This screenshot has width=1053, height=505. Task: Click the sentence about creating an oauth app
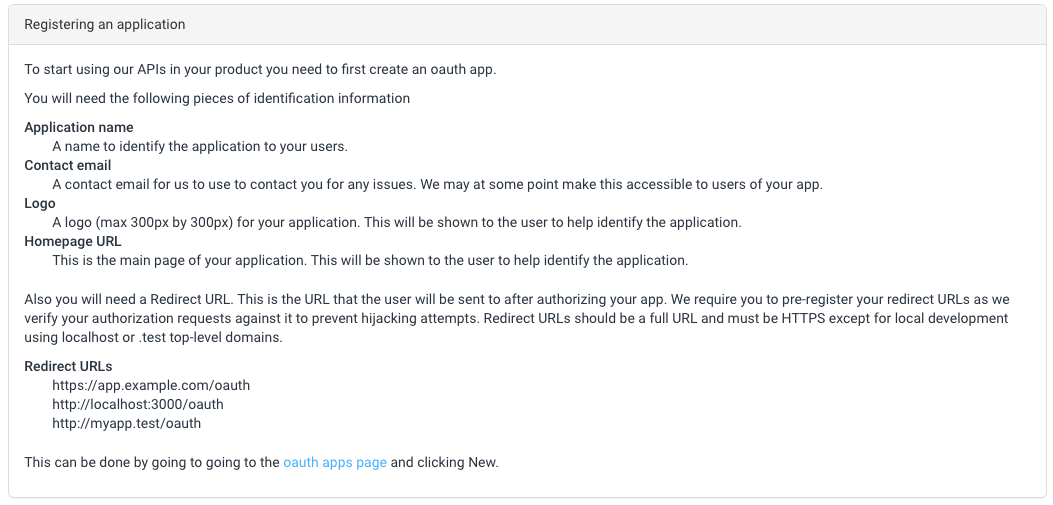pos(260,69)
